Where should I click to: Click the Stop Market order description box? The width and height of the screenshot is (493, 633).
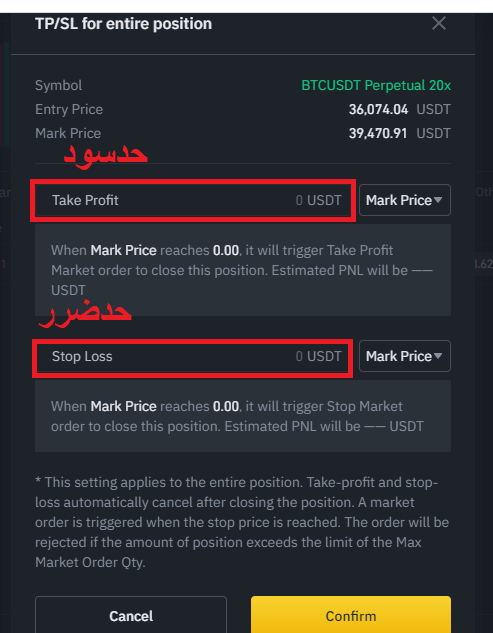tap(243, 416)
